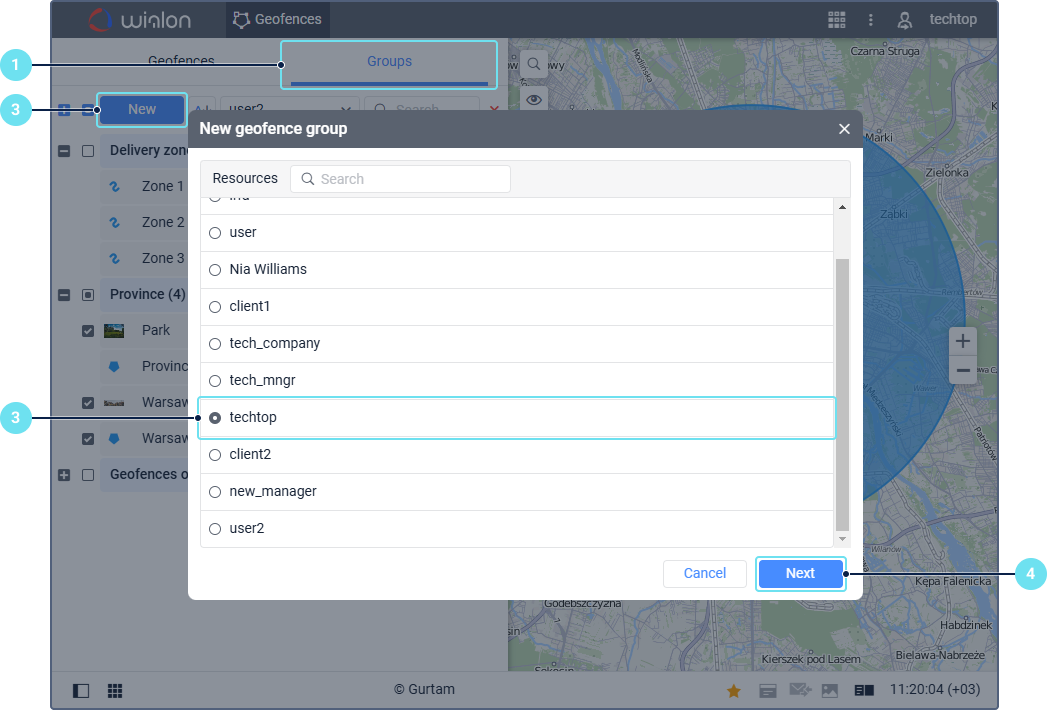The width and height of the screenshot is (1047, 710).
Task: Choose the tech_company resource option
Action: click(215, 344)
